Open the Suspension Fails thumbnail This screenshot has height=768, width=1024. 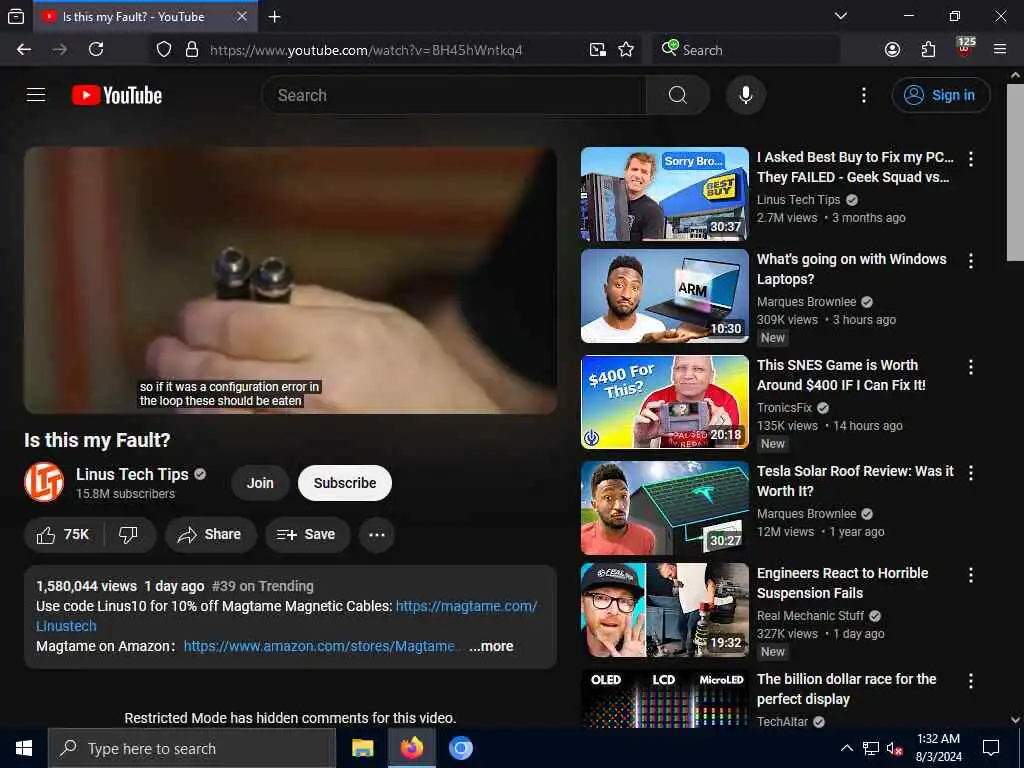665,610
